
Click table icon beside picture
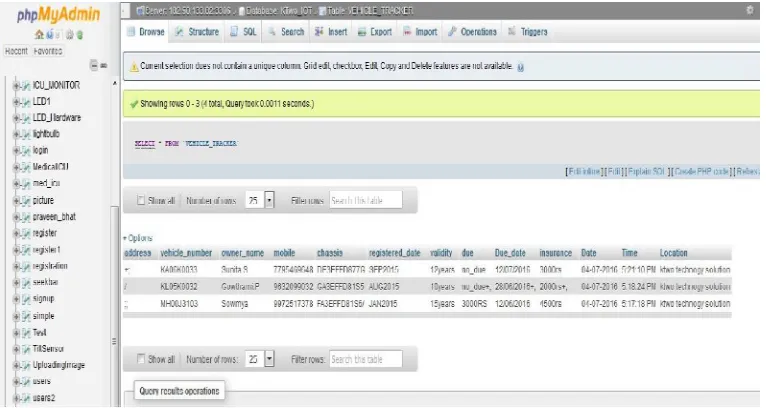click(26, 201)
